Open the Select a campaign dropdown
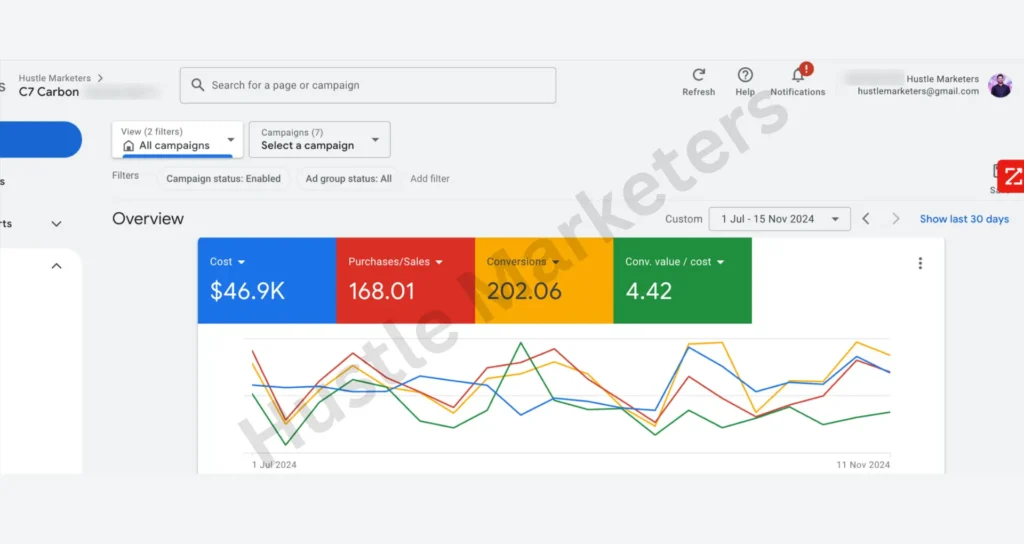Viewport: 1024px width, 544px height. pyautogui.click(x=319, y=139)
